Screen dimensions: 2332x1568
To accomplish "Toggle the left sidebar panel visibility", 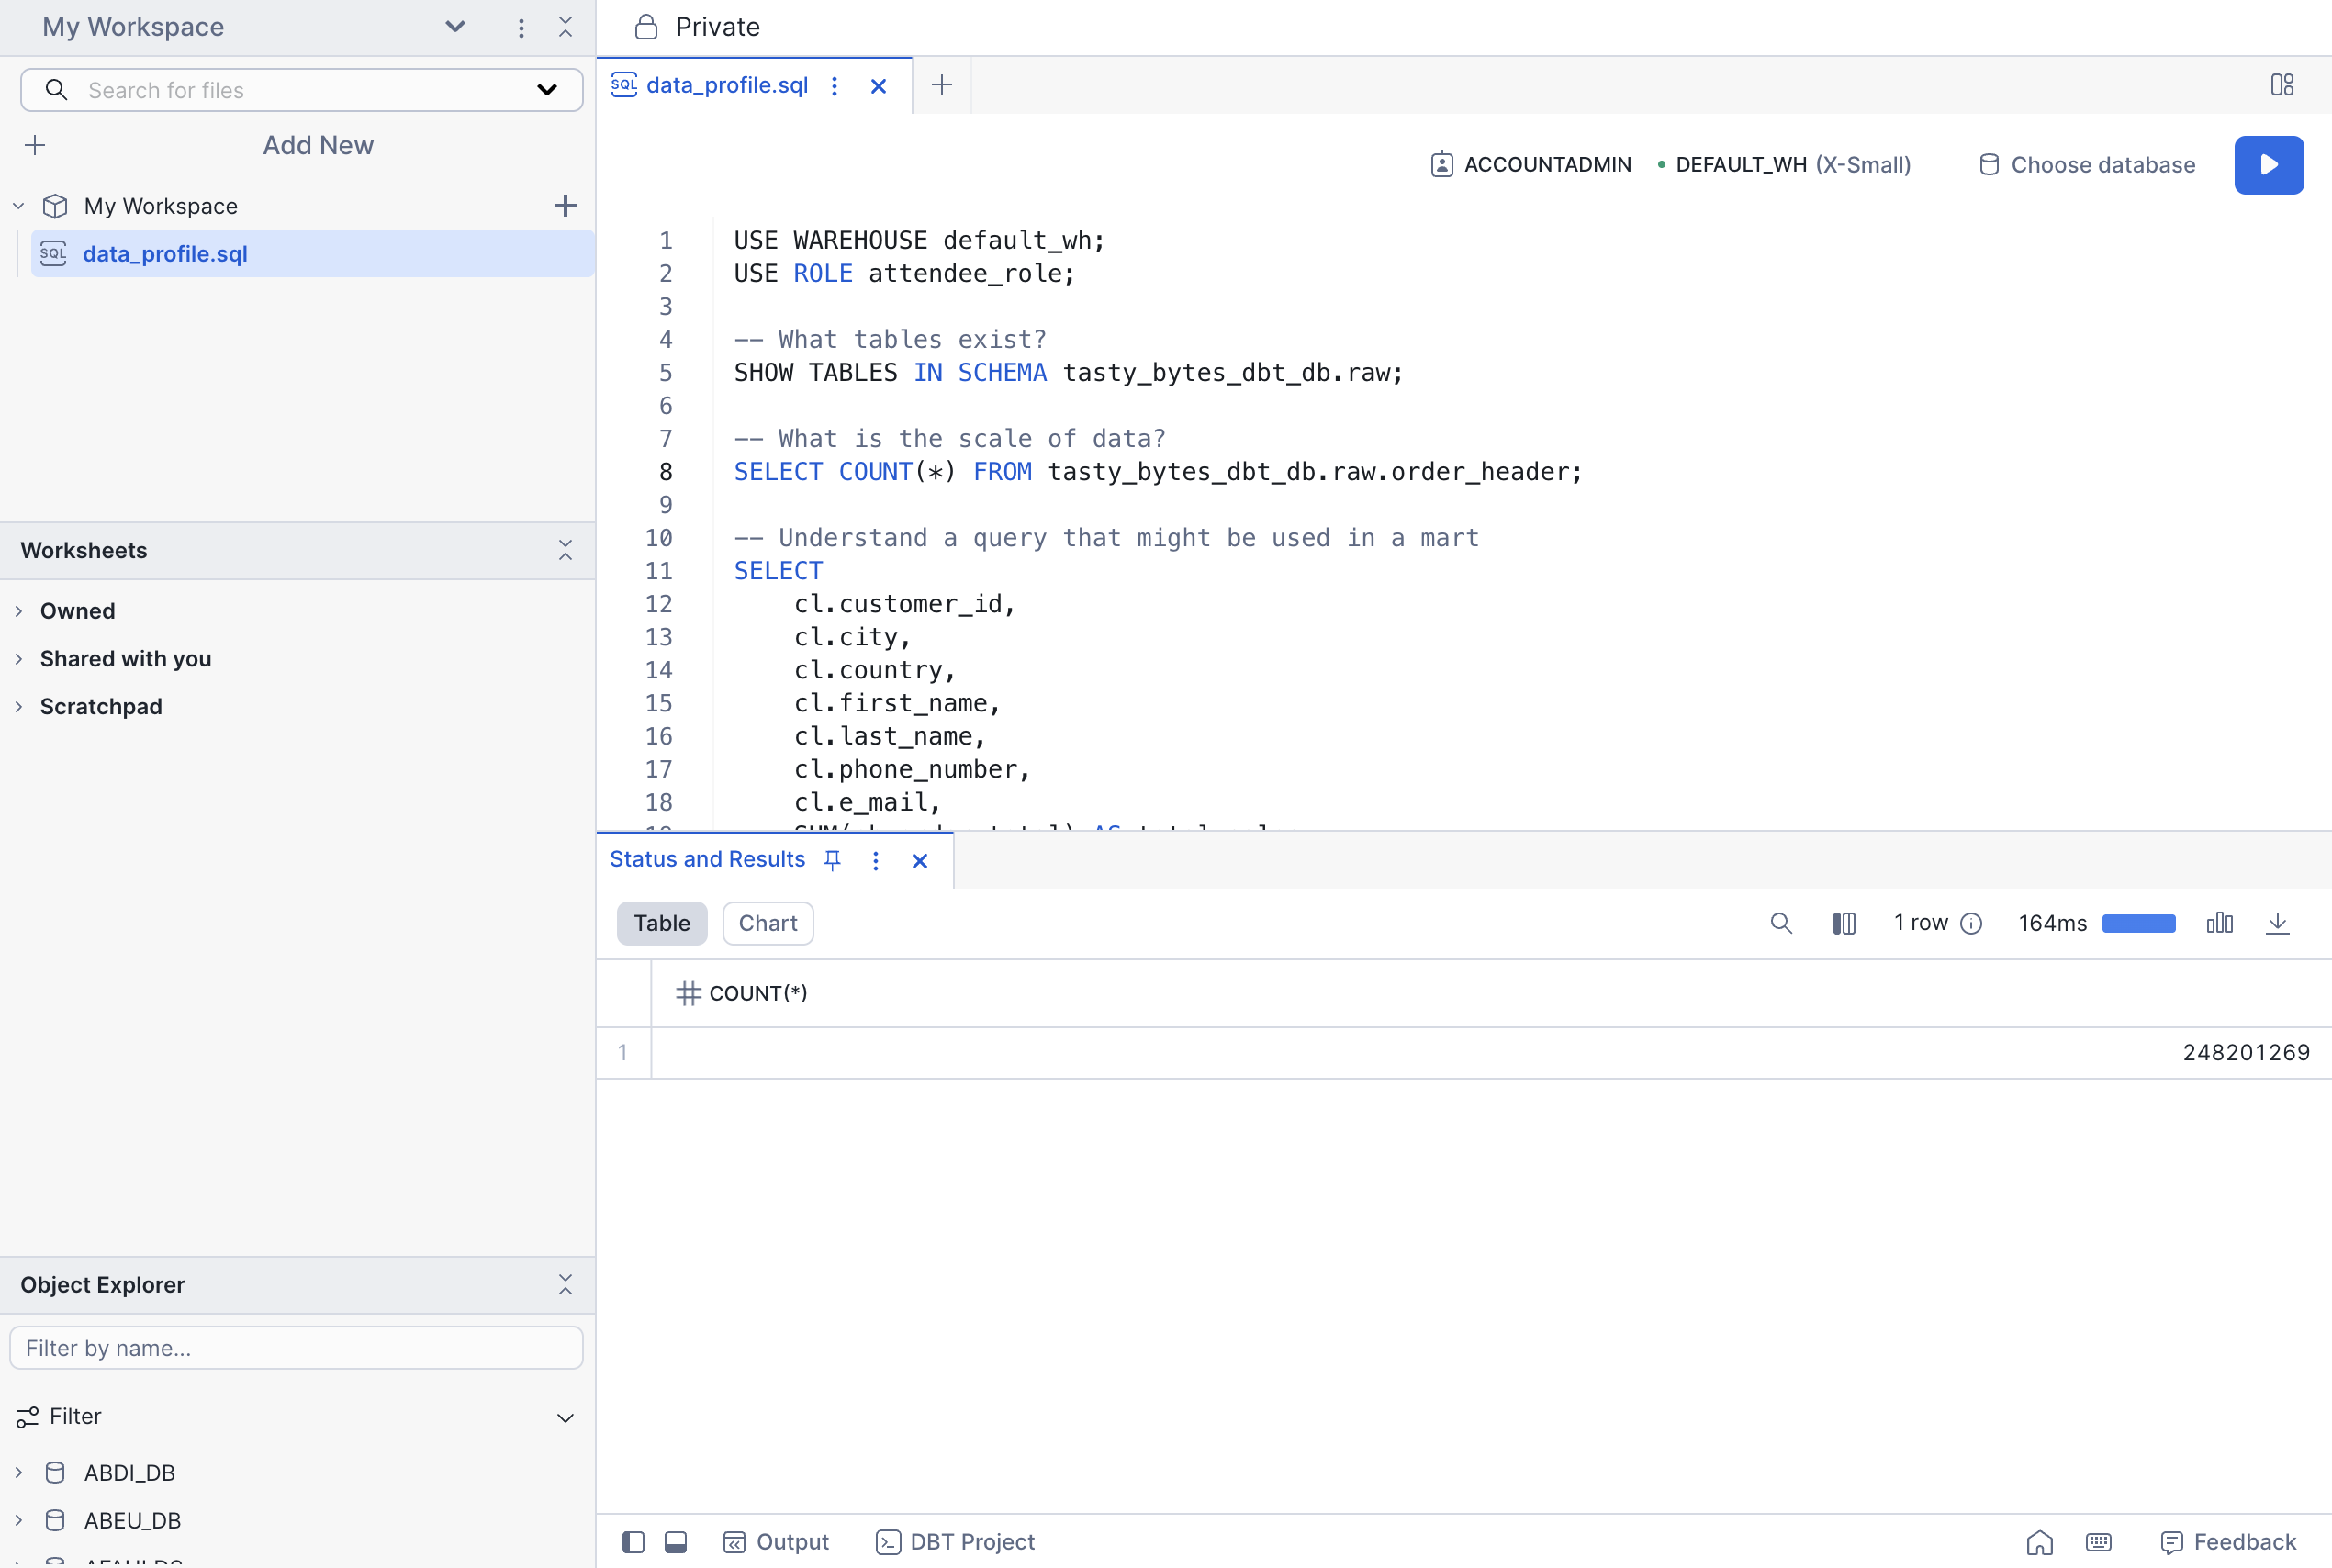I will tap(633, 1542).
